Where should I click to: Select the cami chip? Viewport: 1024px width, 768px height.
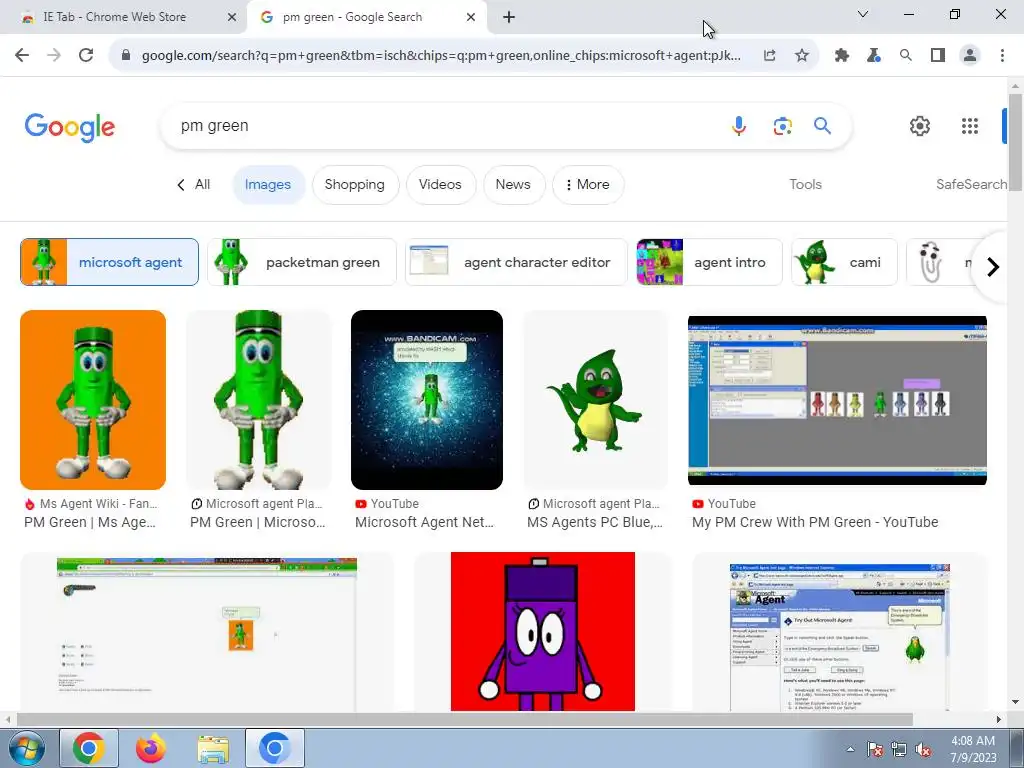(844, 263)
